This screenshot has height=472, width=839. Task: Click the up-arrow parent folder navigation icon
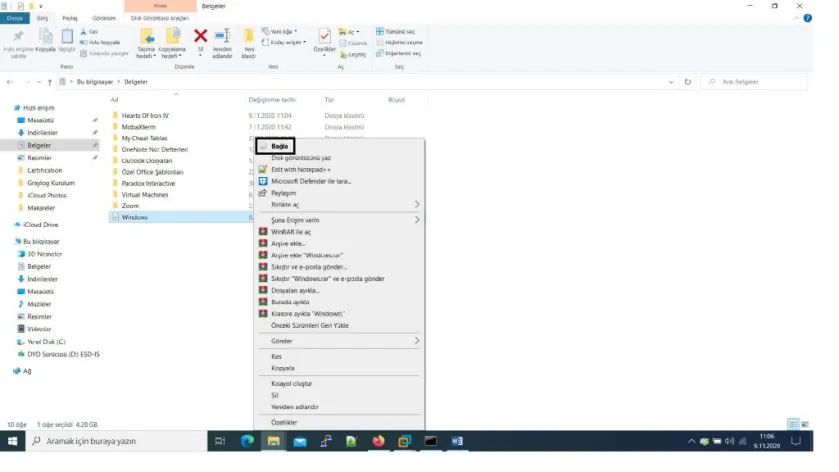[x=50, y=81]
